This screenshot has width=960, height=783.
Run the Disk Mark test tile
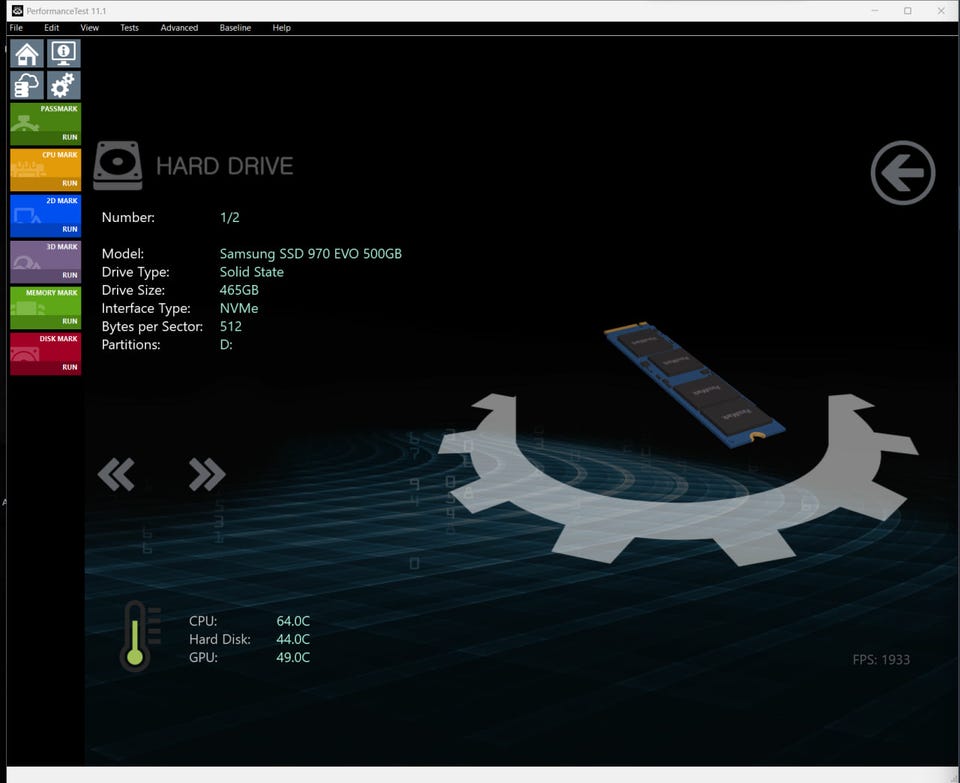45,353
